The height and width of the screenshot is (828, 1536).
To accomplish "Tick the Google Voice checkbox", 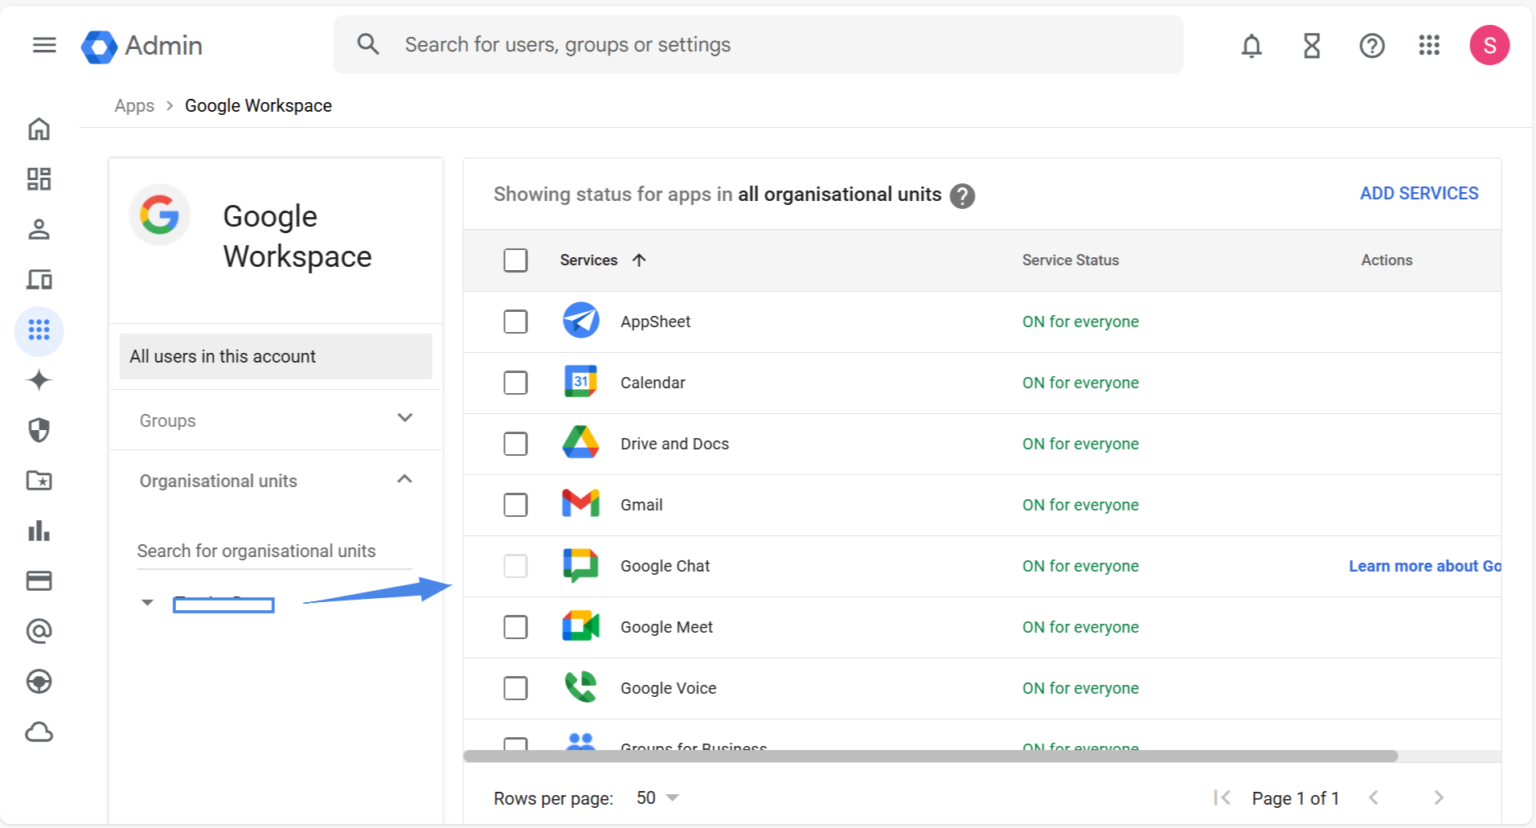I will 516,688.
